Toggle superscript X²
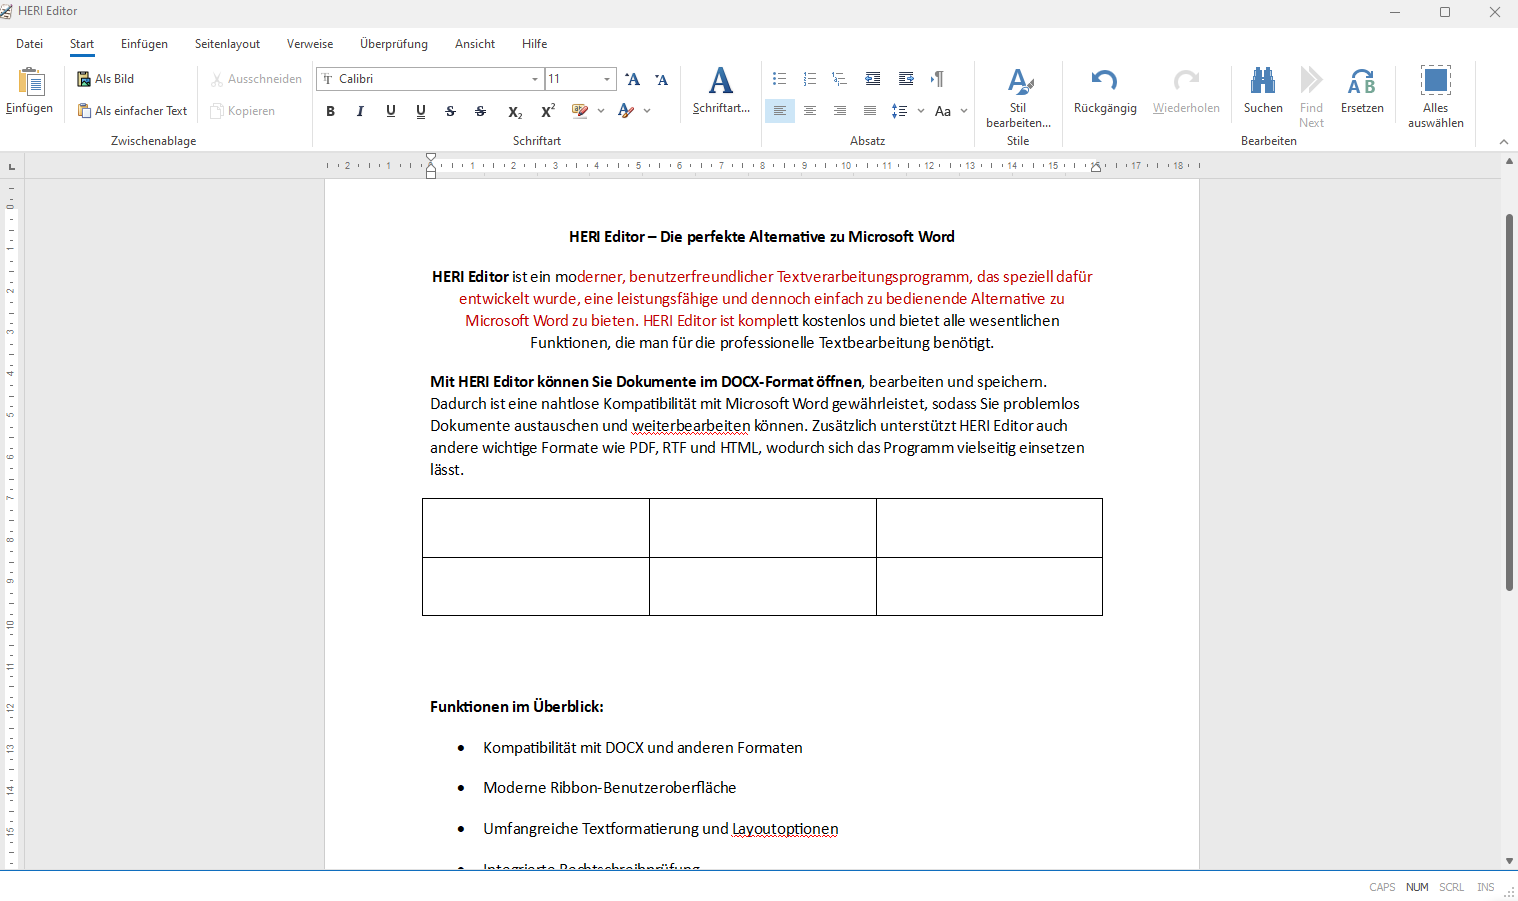Viewport: 1518px width, 901px height. point(548,111)
